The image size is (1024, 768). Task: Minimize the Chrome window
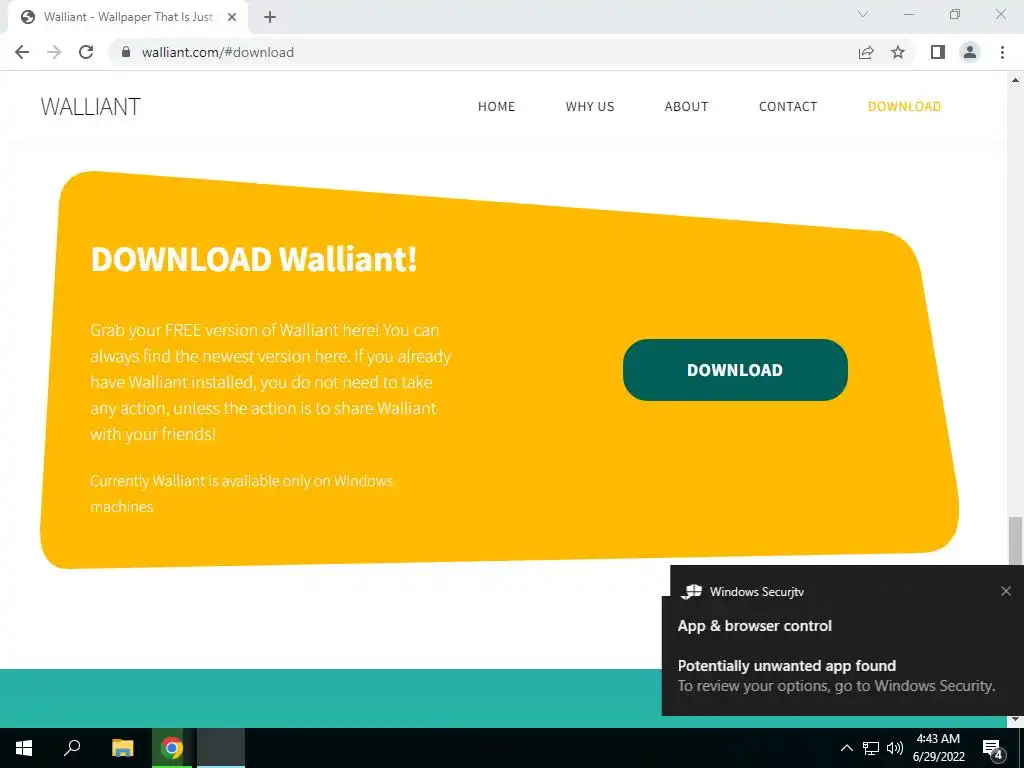coord(909,14)
